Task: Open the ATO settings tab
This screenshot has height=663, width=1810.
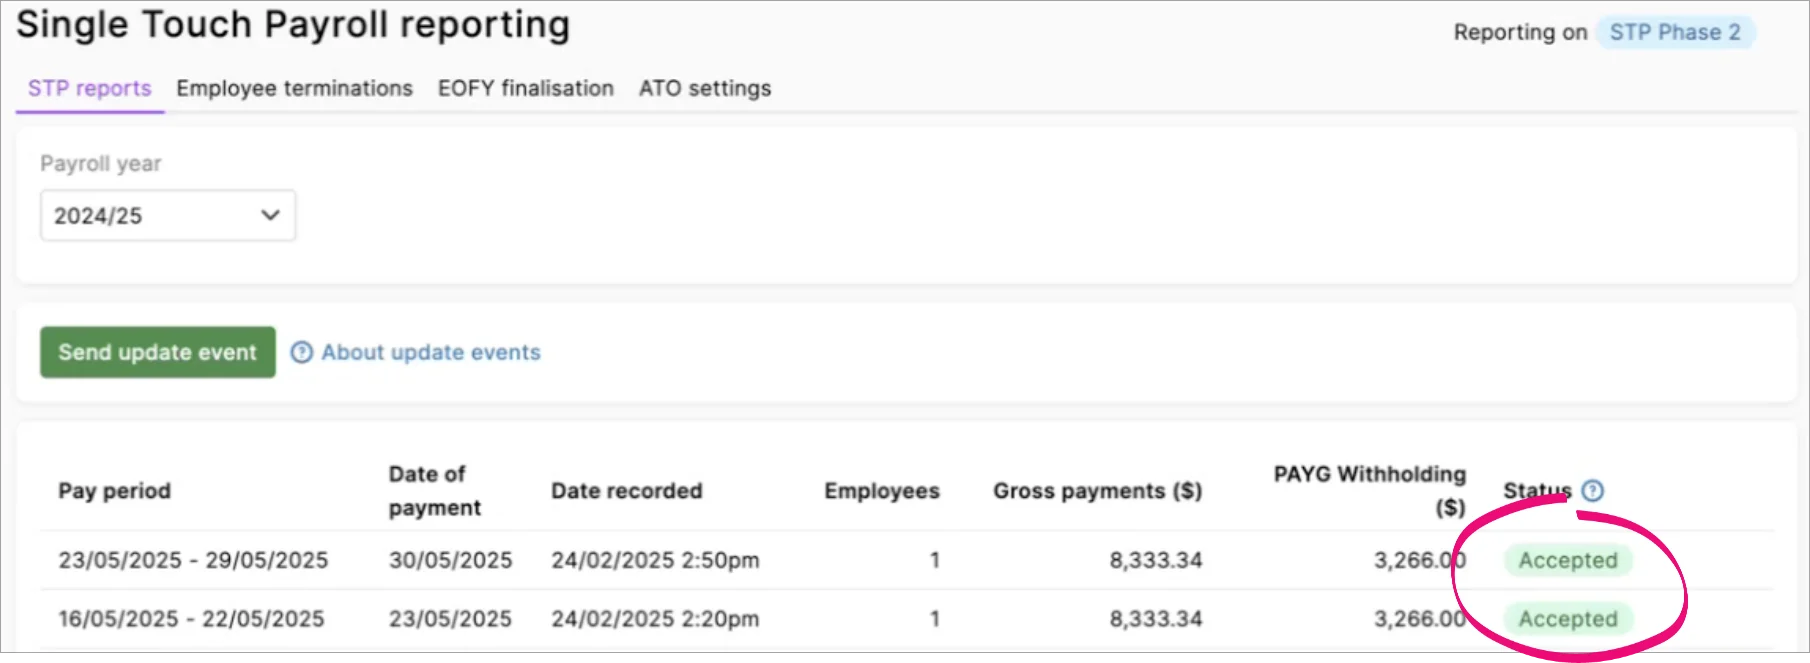Action: pos(705,88)
